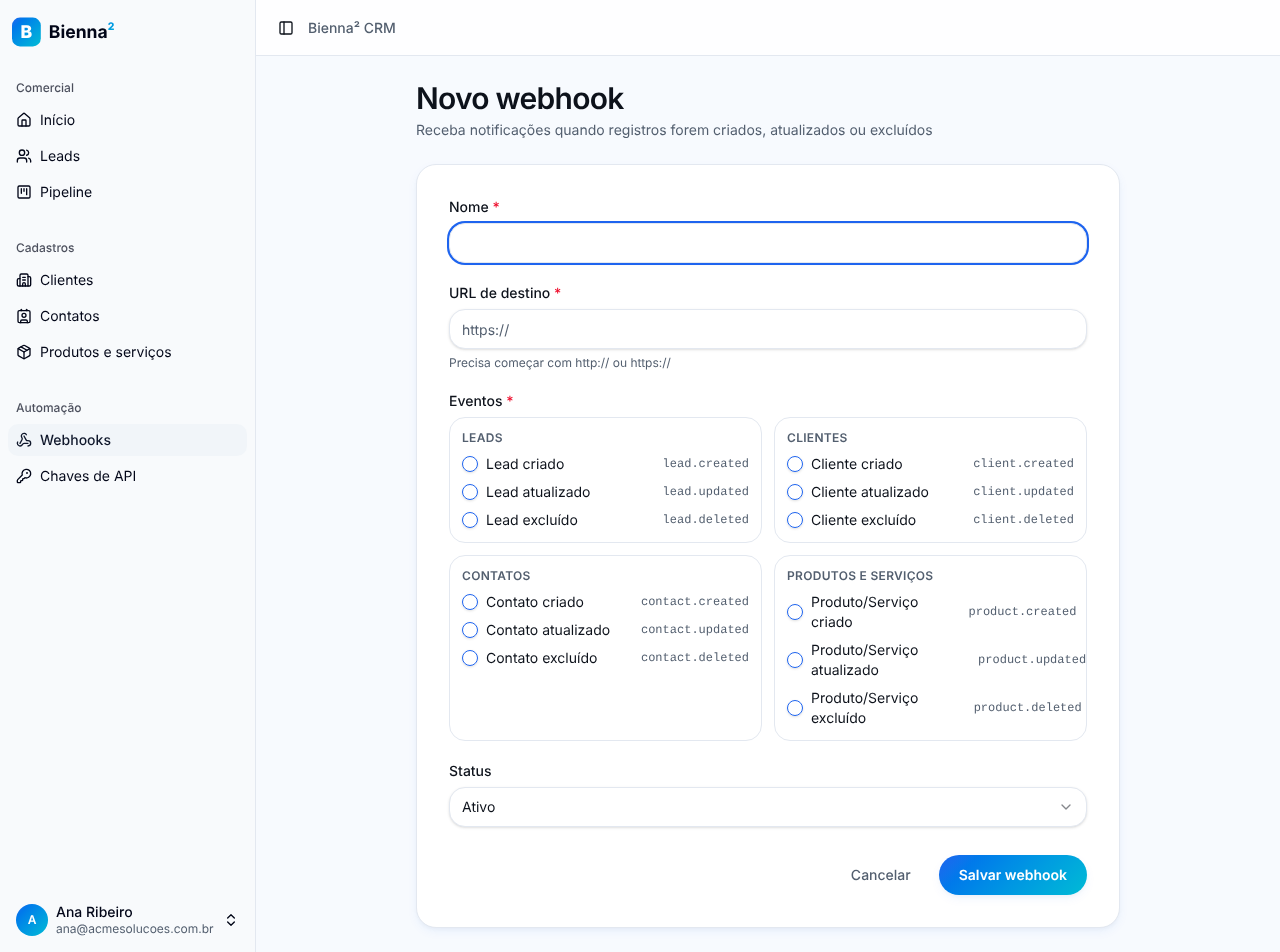Viewport: 1280px width, 952px height.
Task: Check the Lead criado event
Action: coord(470,464)
